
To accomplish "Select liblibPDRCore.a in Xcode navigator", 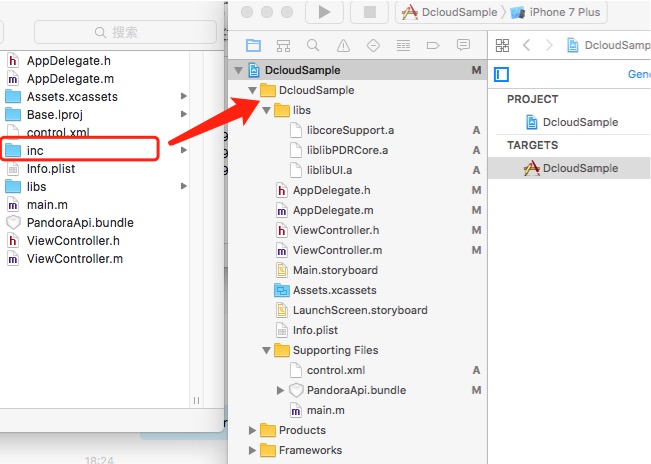I will pos(348,150).
